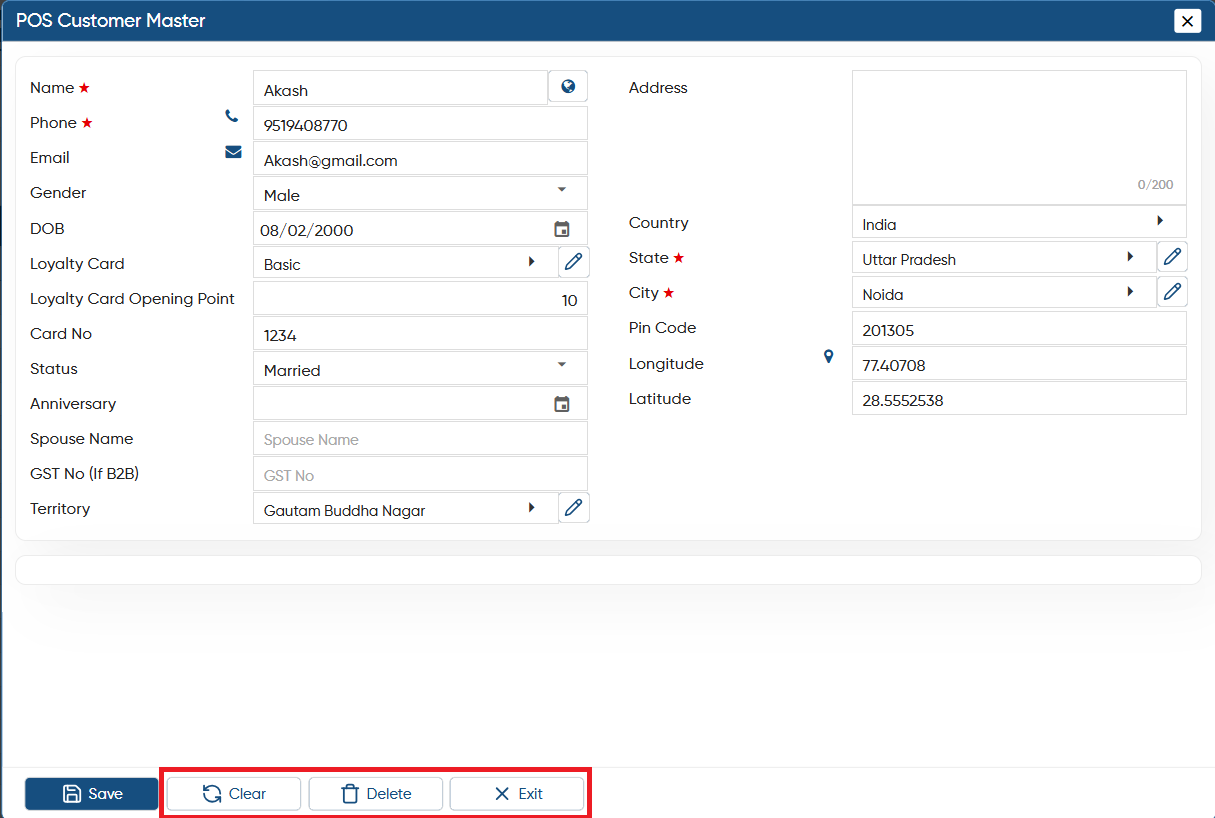This screenshot has height=818, width=1215.
Task: Save the customer record
Action: pyautogui.click(x=92, y=794)
